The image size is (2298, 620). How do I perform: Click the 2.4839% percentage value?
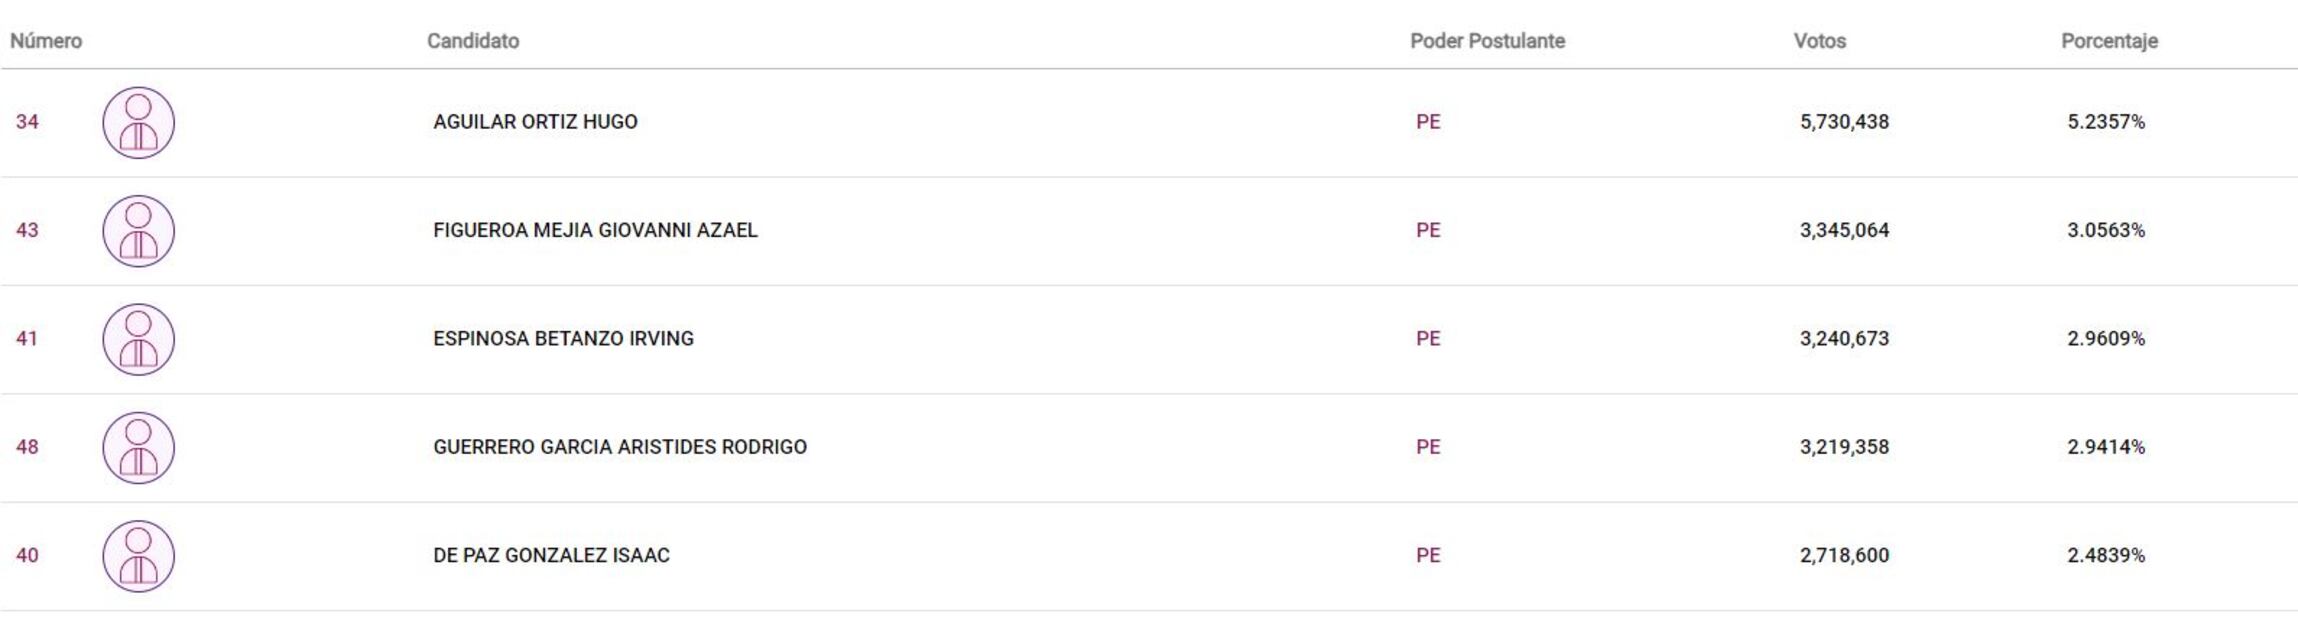point(2106,555)
